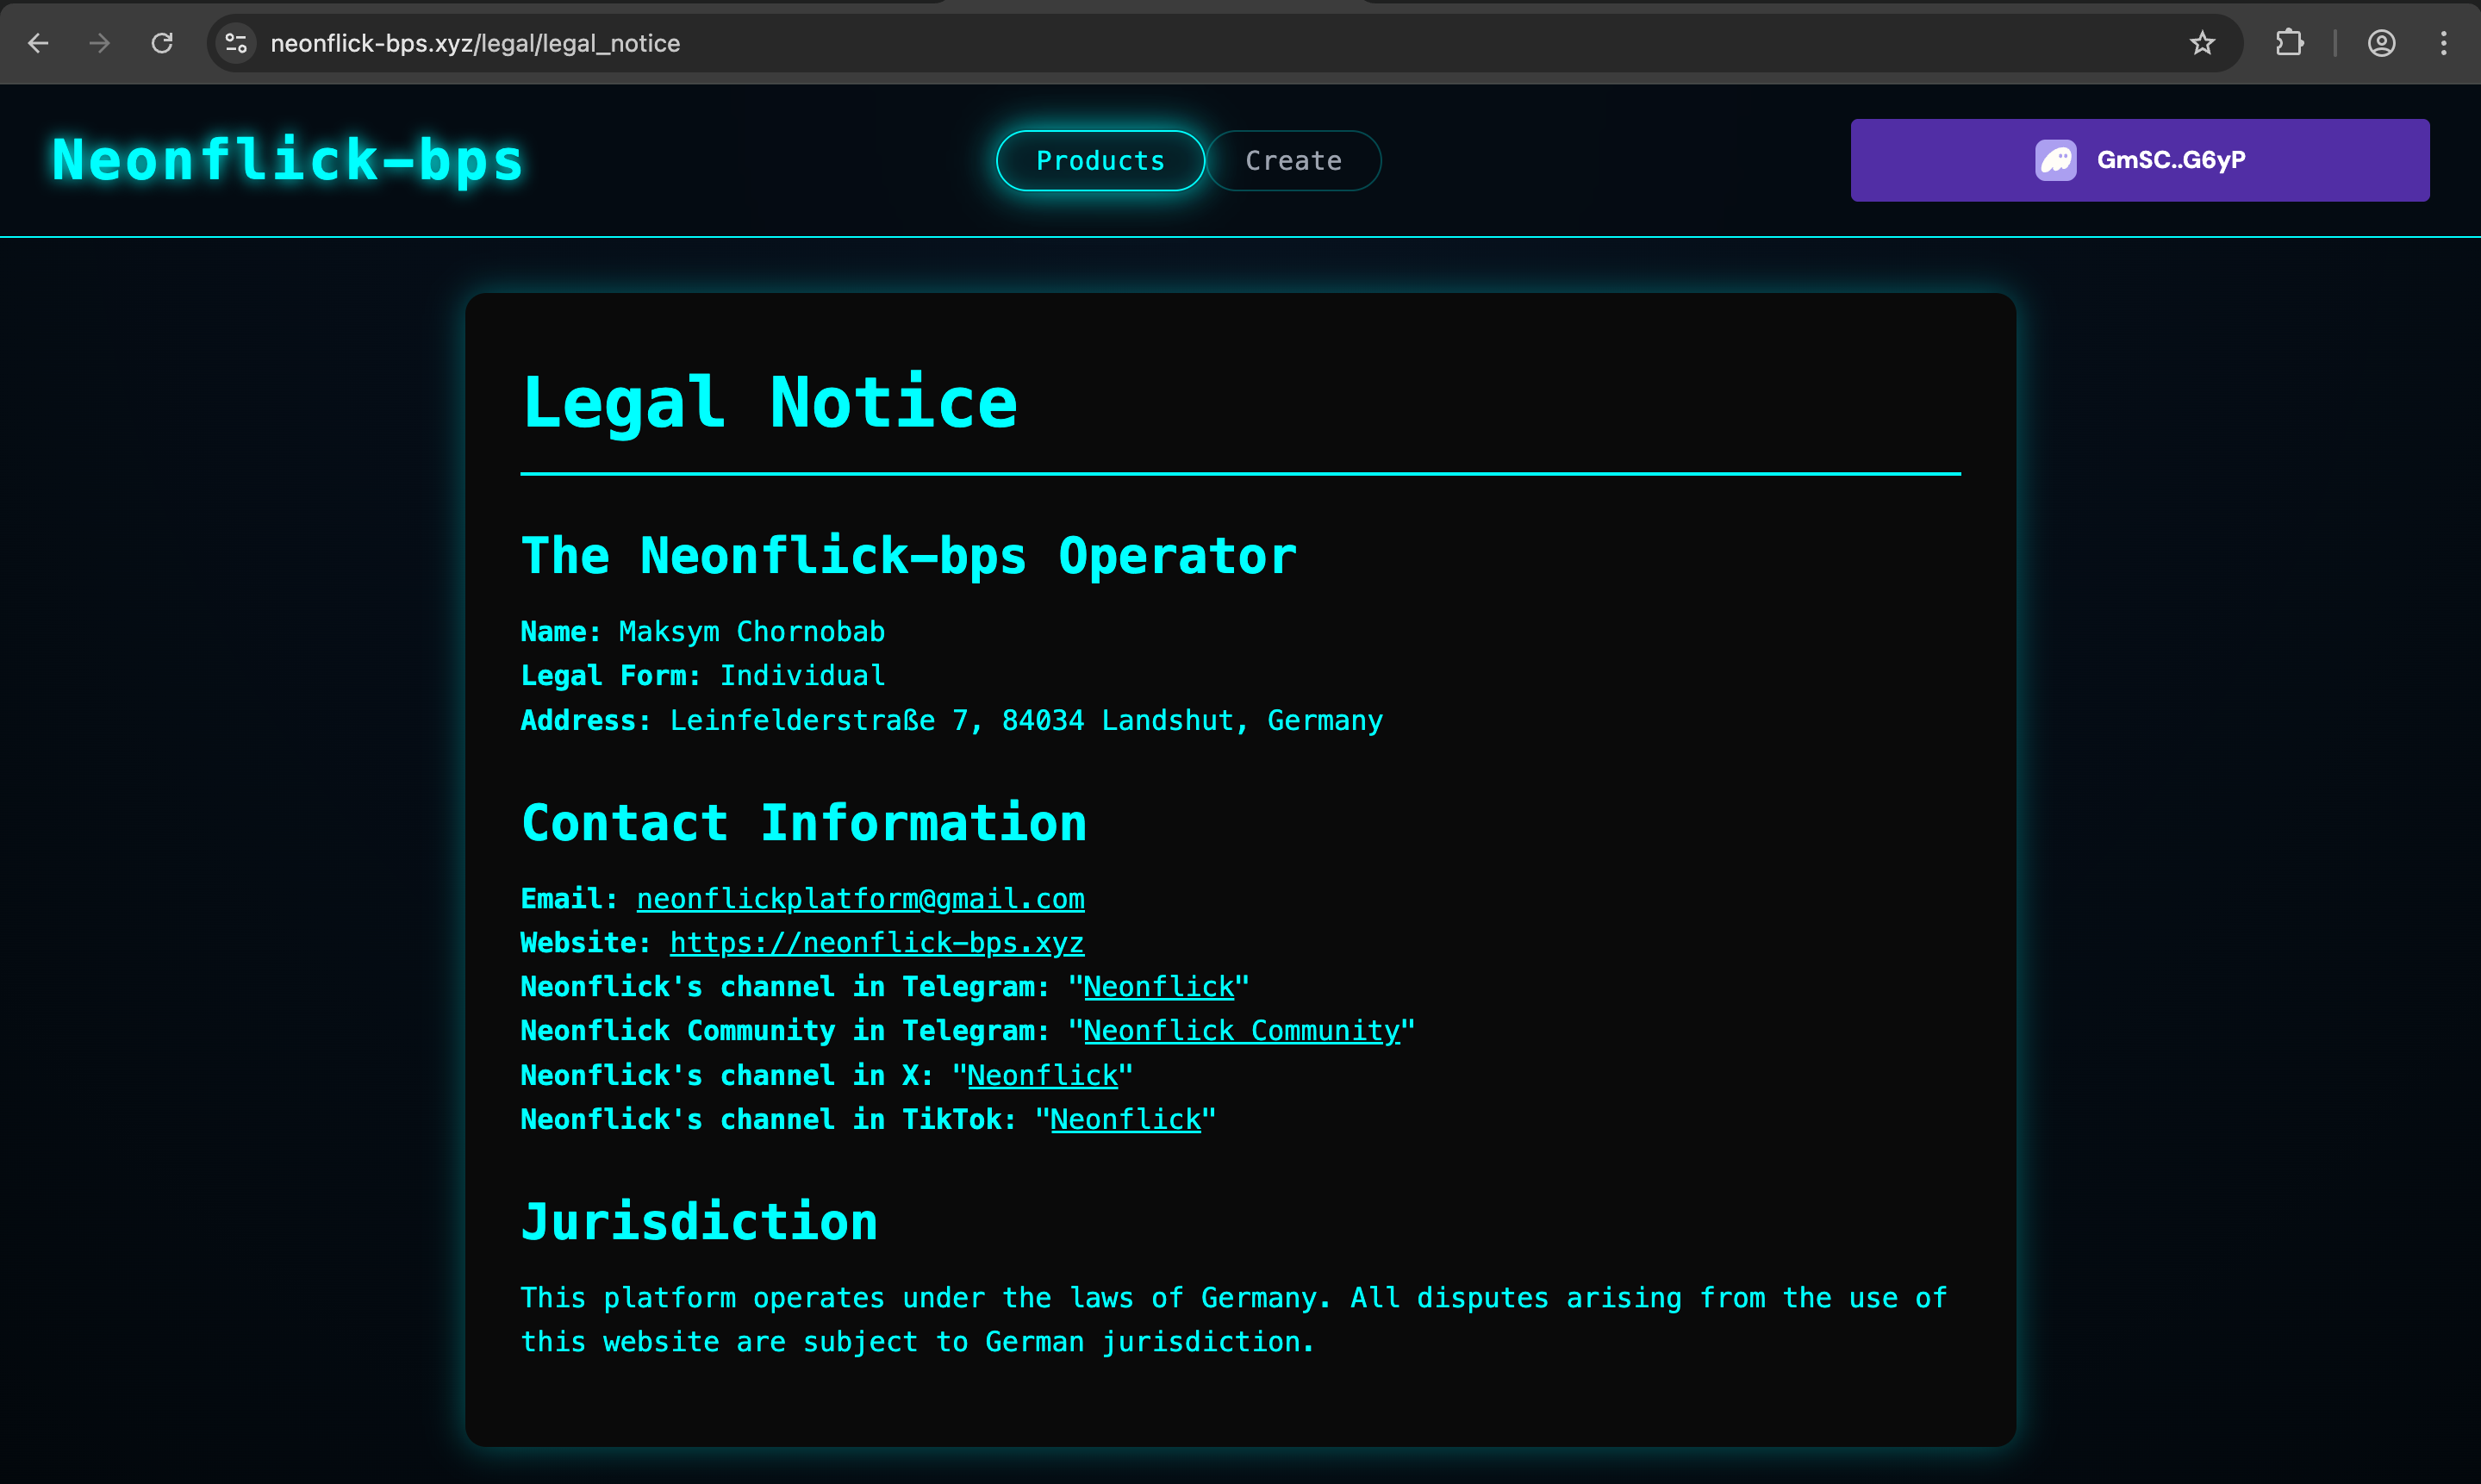Click the browser back arrow

tap(38, 43)
